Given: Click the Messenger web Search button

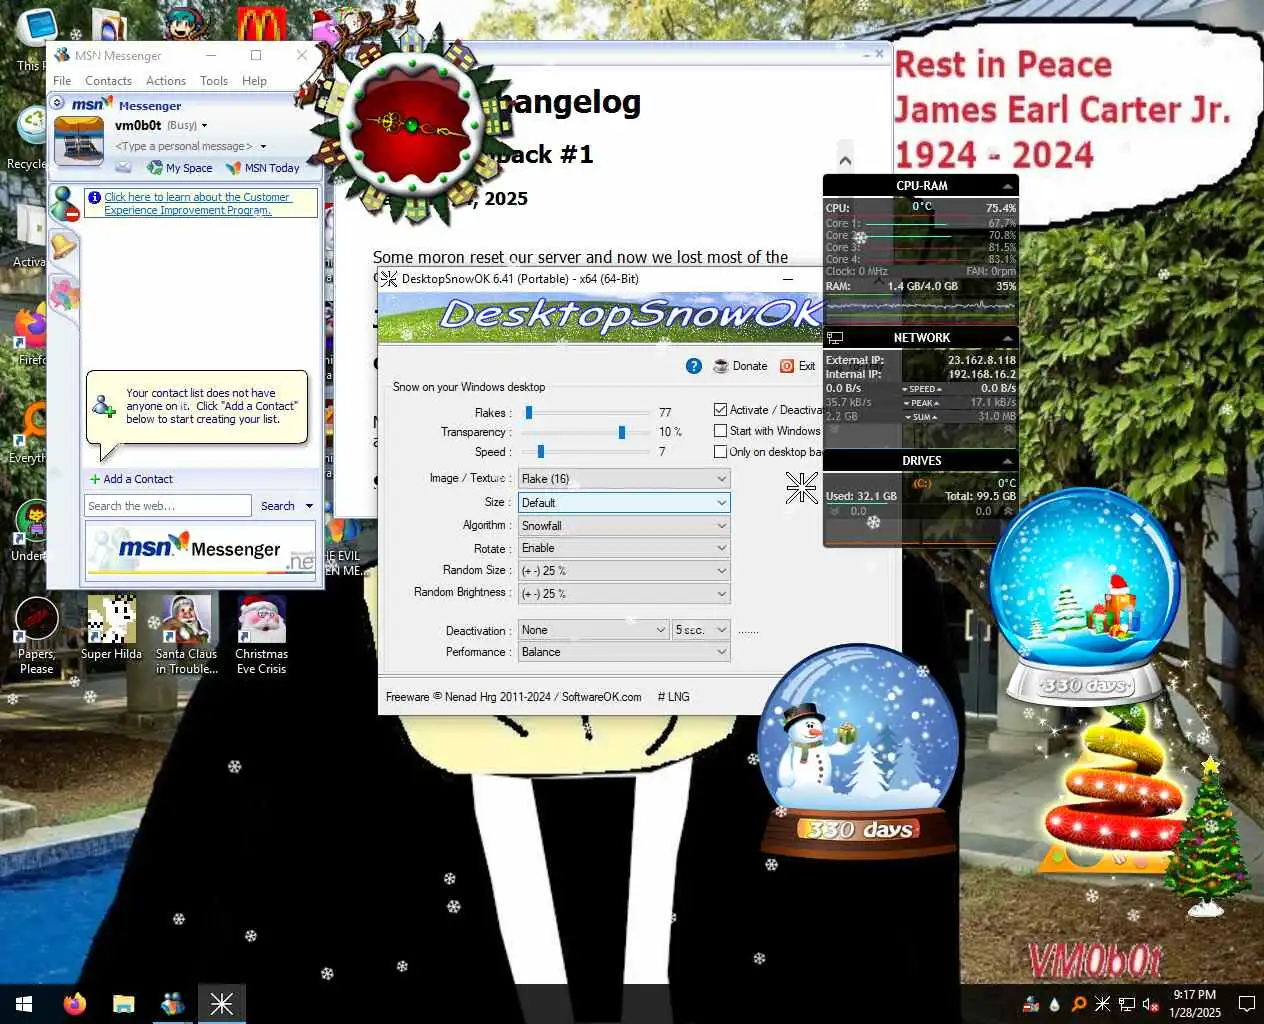Looking at the screenshot, I should [x=277, y=506].
